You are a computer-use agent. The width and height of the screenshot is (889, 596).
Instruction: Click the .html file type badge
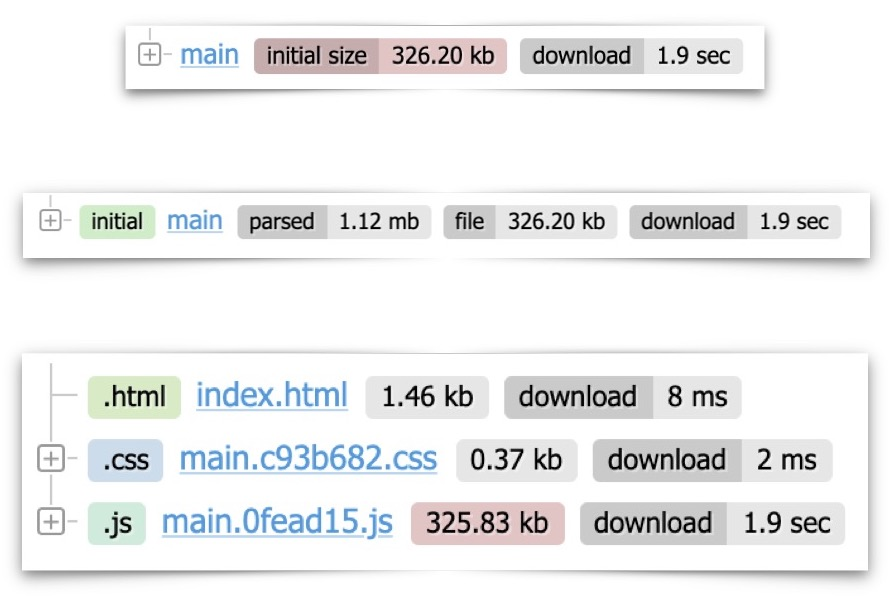[134, 397]
